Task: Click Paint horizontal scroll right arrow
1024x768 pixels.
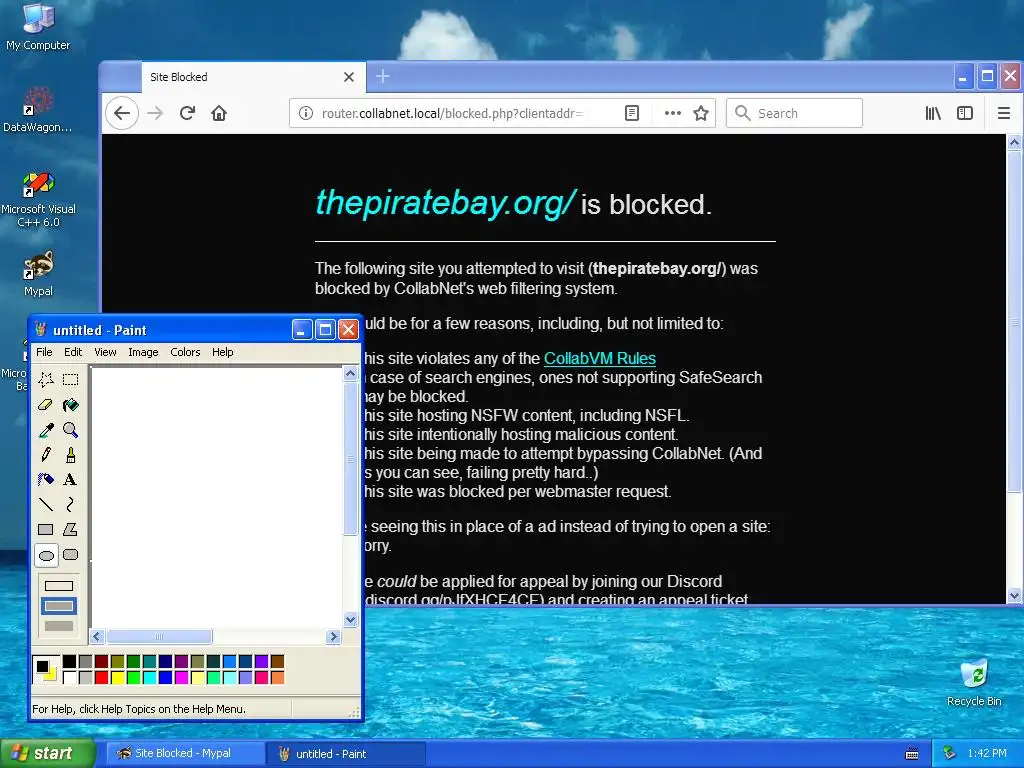Action: [x=334, y=636]
